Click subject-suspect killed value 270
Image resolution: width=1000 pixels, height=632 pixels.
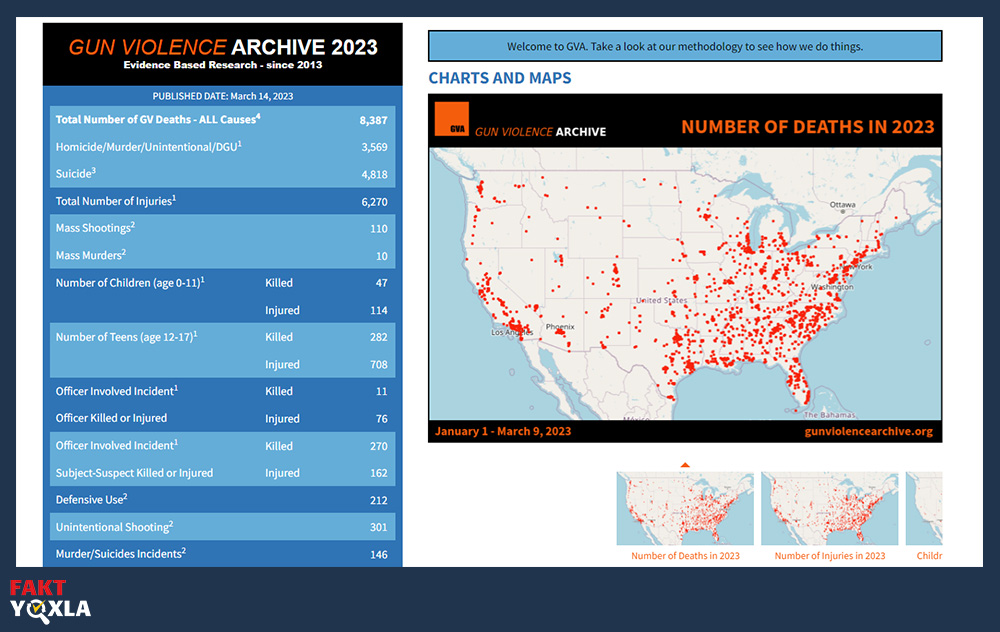coord(379,446)
